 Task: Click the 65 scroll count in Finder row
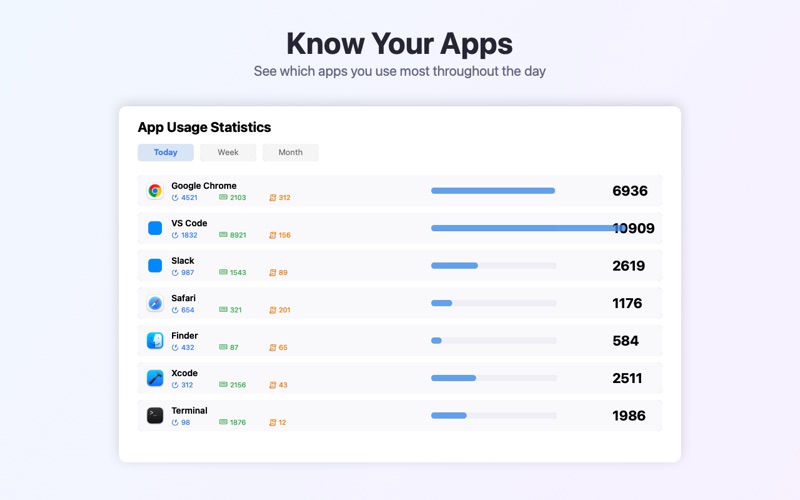pos(283,347)
